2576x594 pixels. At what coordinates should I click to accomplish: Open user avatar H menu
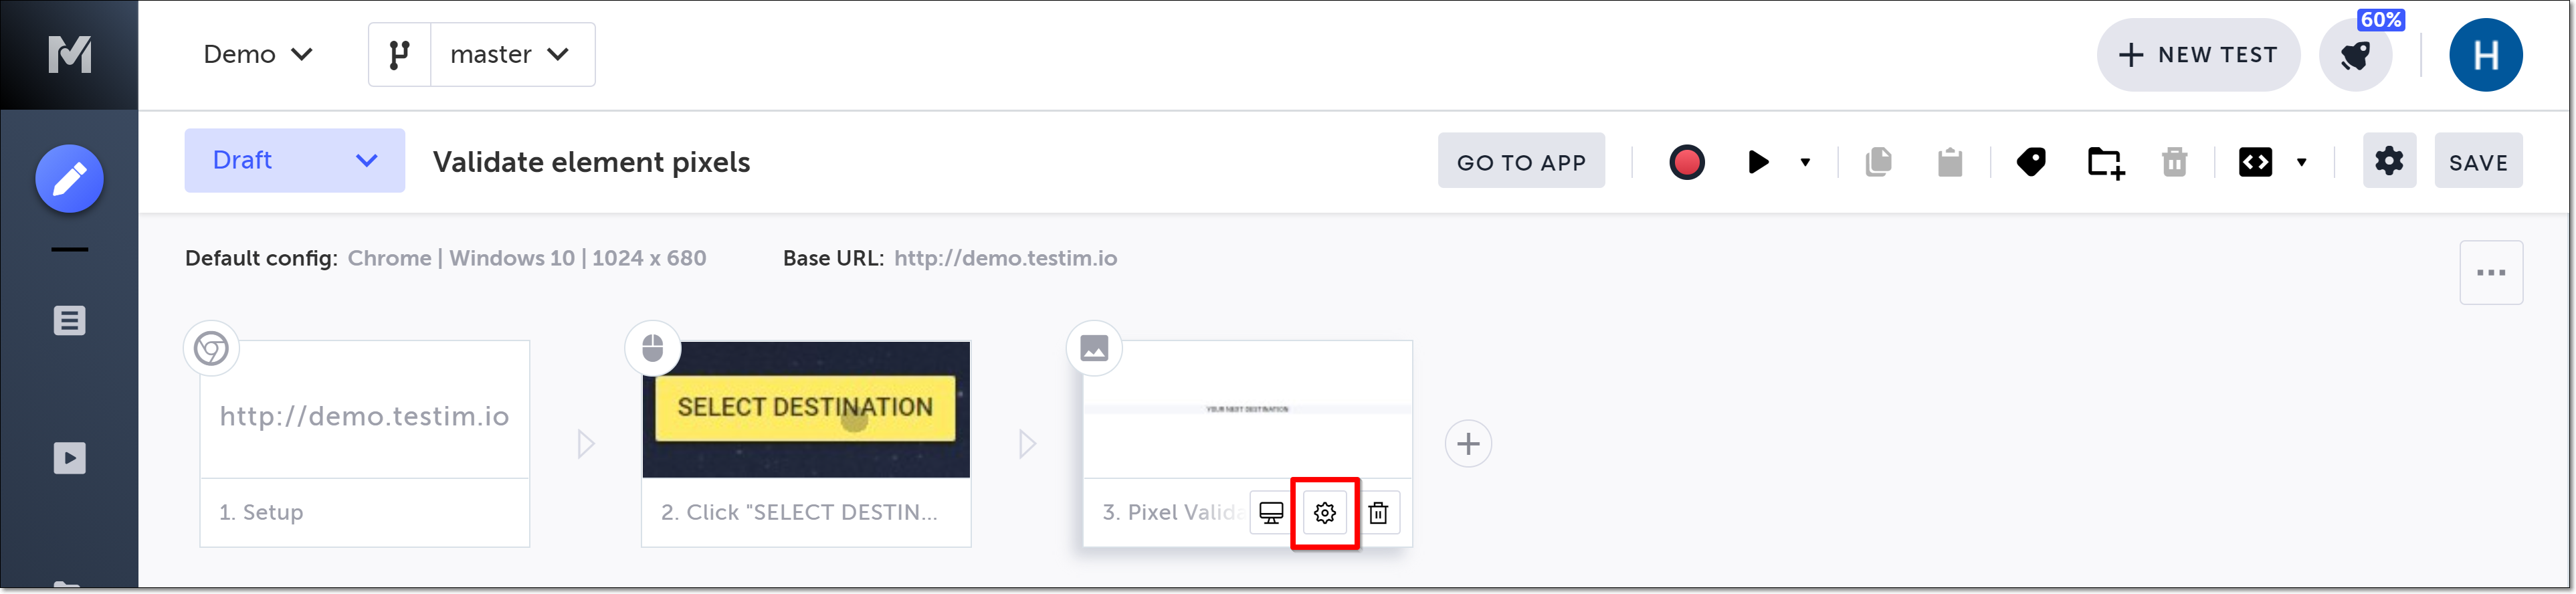(x=2485, y=55)
